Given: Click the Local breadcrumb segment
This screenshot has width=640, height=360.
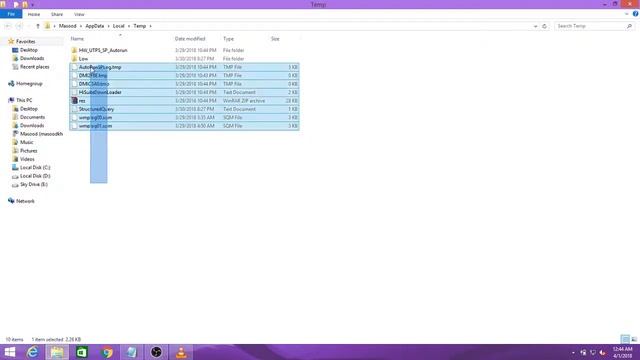Looking at the screenshot, I should coord(118,26).
